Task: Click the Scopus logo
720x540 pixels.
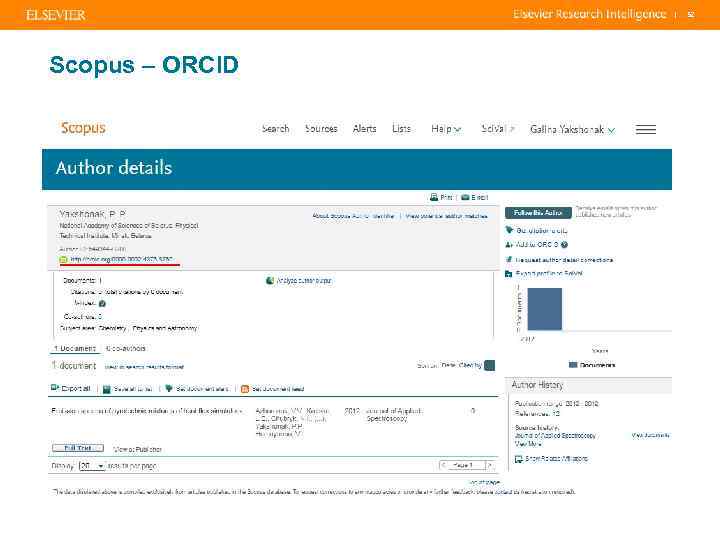Action: coord(83,128)
